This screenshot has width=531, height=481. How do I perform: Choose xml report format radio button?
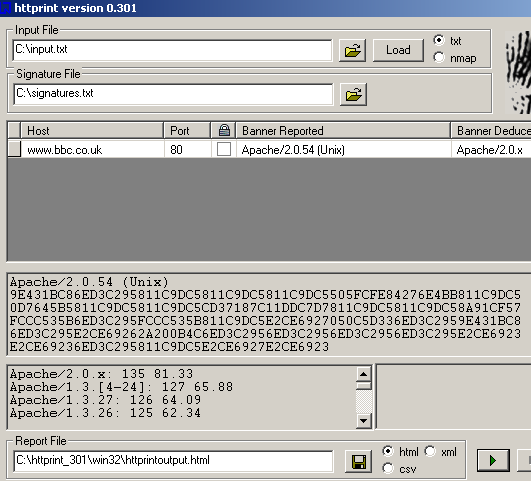[430, 451]
